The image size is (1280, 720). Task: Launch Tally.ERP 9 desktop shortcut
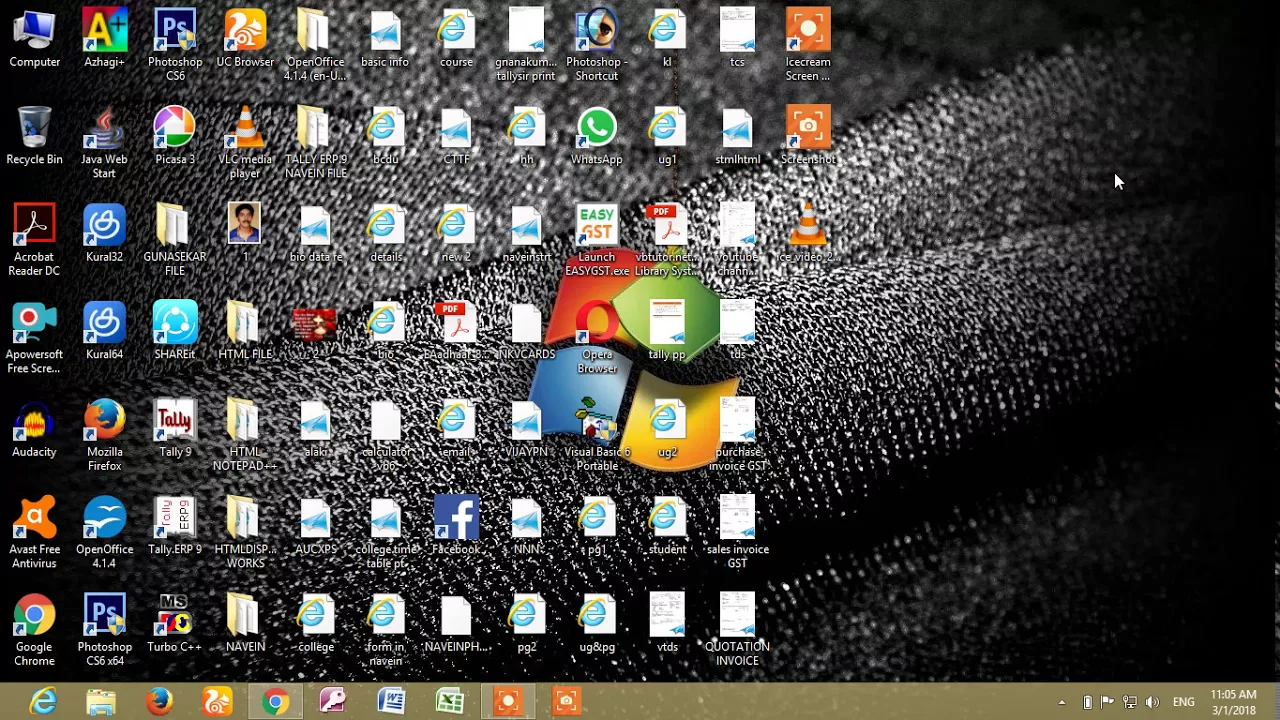175,527
